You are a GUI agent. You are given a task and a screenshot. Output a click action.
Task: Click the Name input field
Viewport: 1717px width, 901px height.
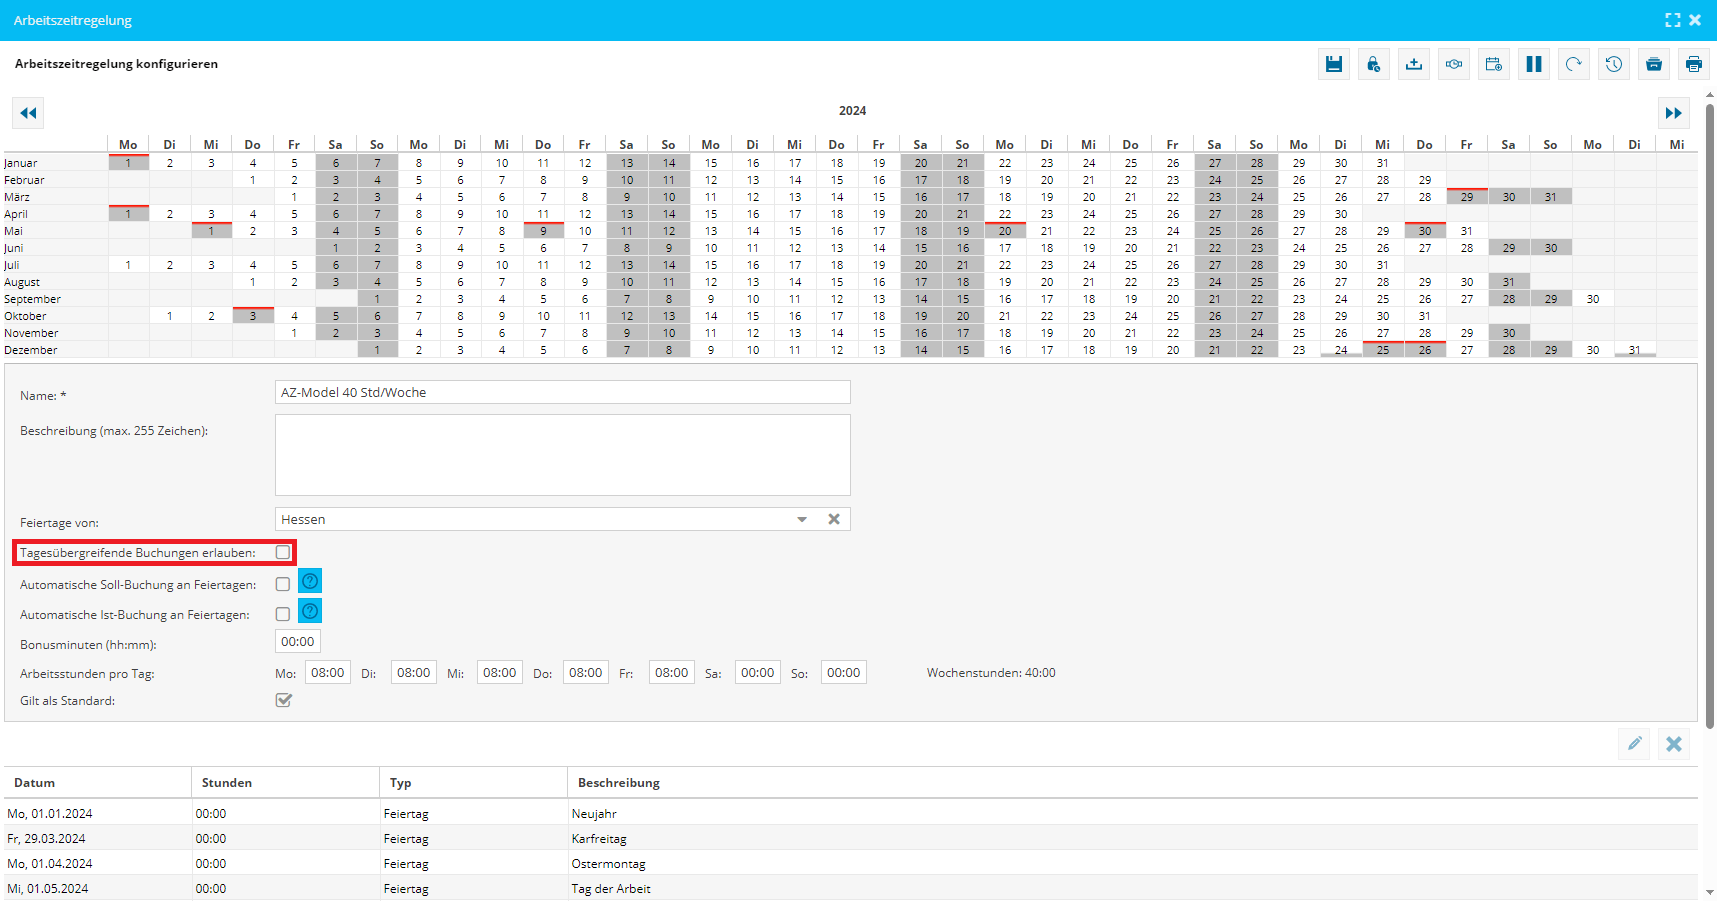(562, 393)
